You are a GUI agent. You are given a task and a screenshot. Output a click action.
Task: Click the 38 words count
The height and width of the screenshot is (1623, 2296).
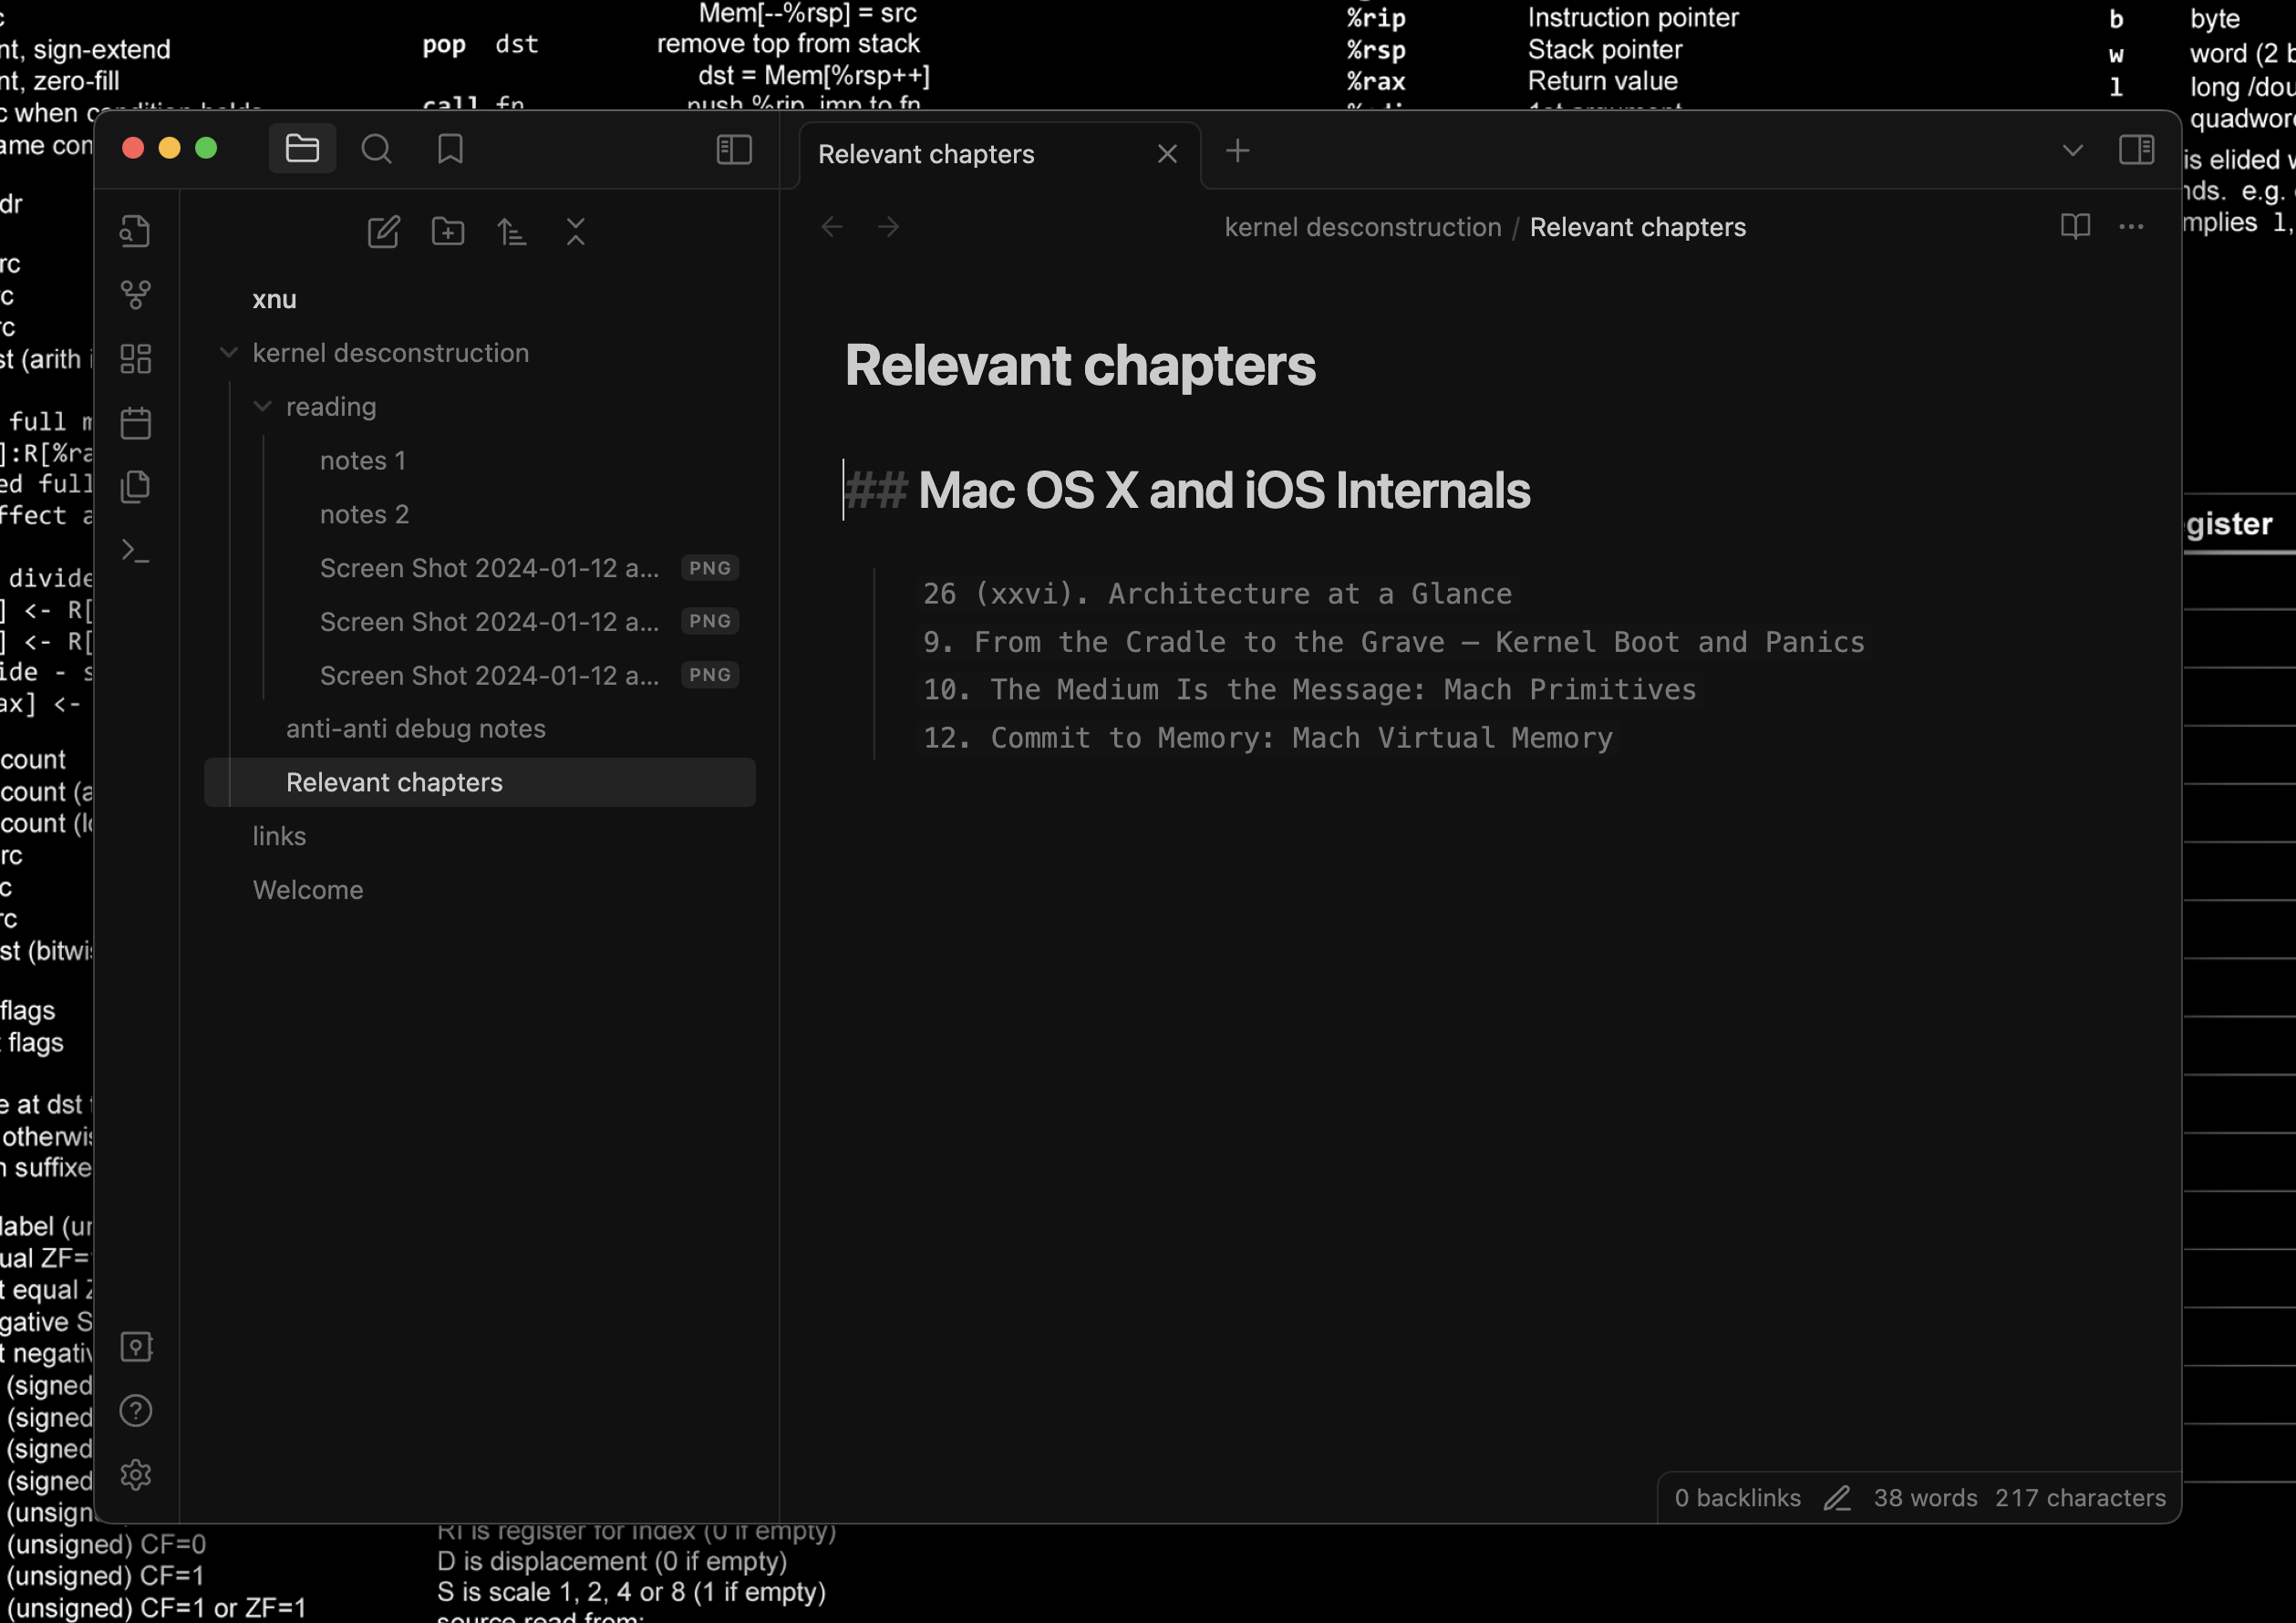[1926, 1498]
